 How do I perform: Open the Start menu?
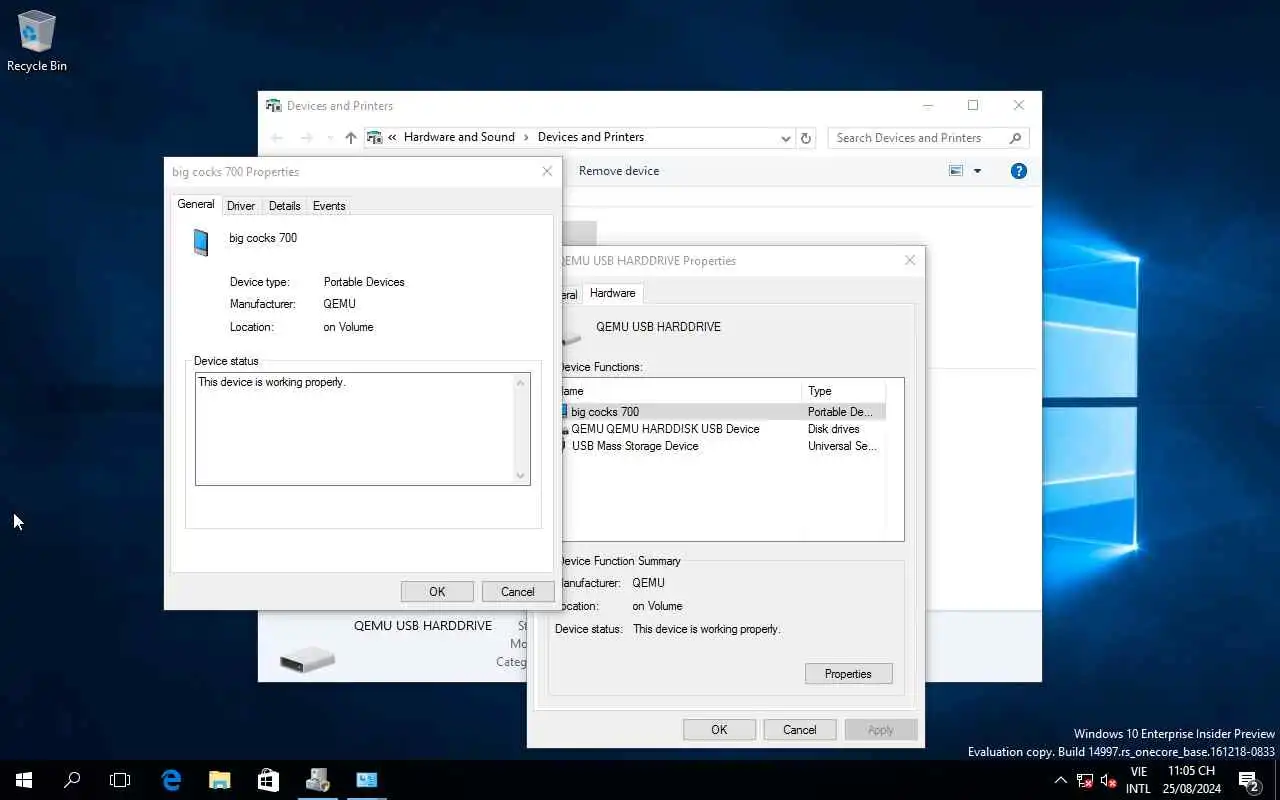(24, 780)
